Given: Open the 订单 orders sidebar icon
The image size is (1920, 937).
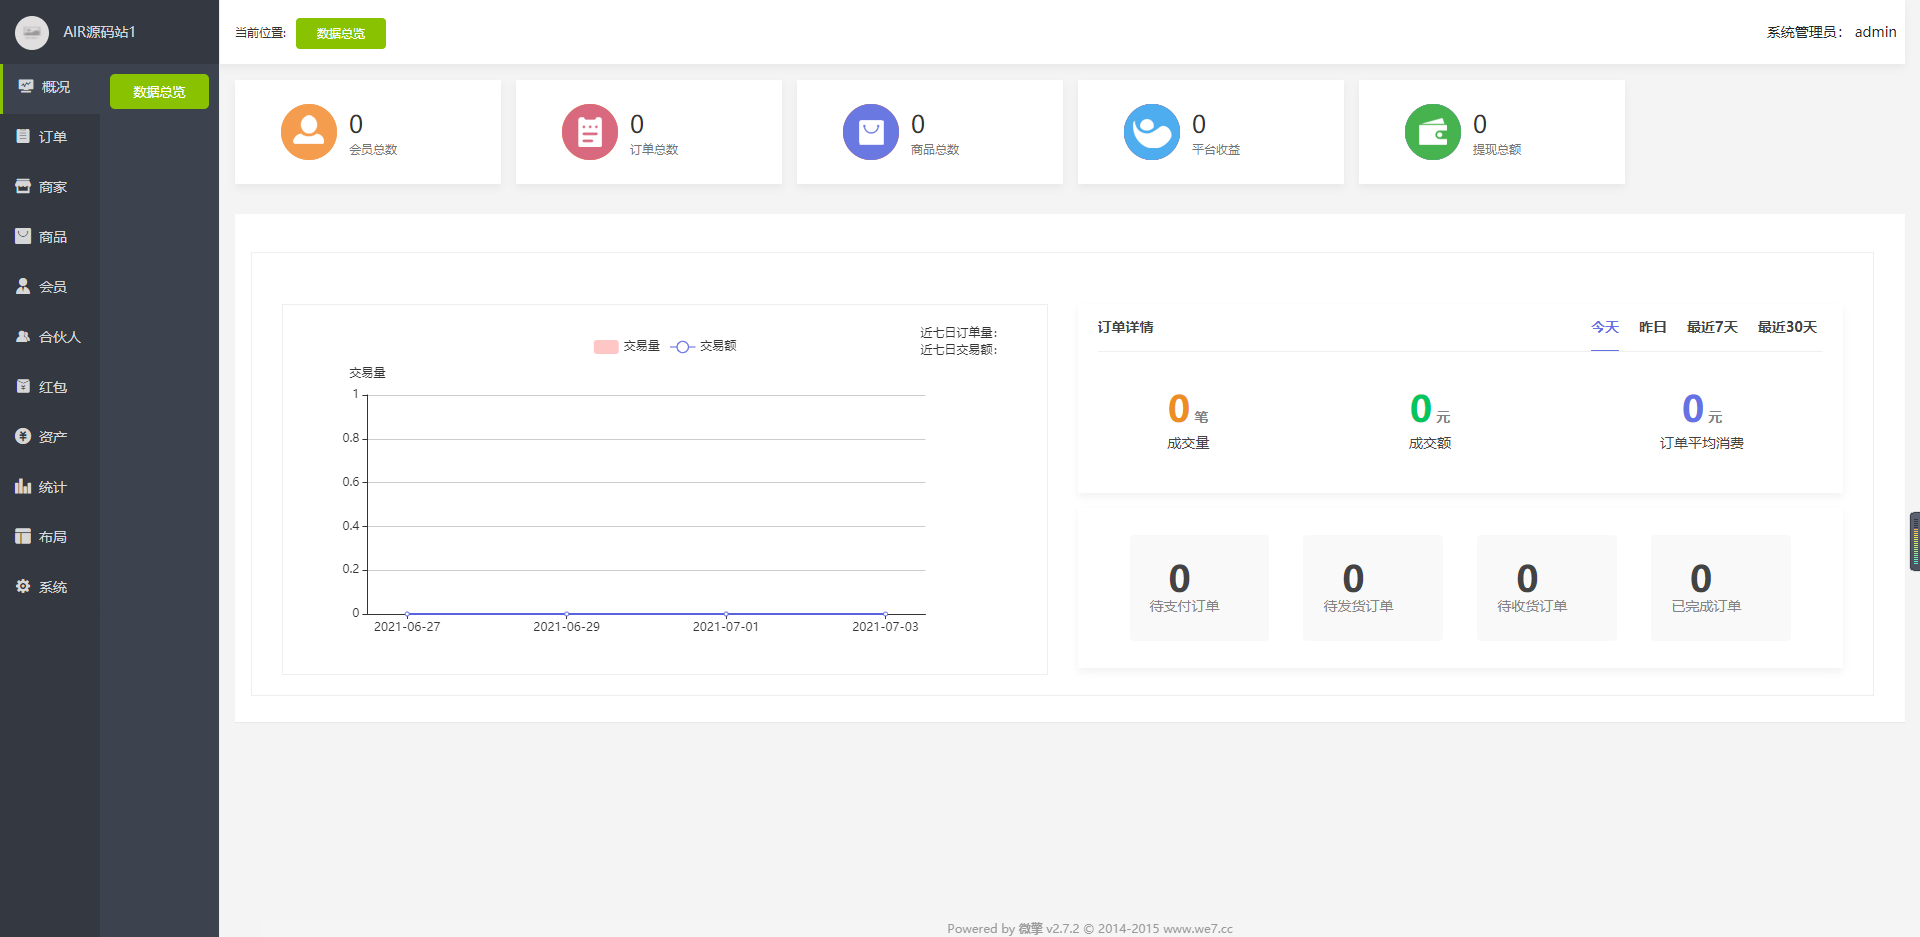Looking at the screenshot, I should click(23, 136).
